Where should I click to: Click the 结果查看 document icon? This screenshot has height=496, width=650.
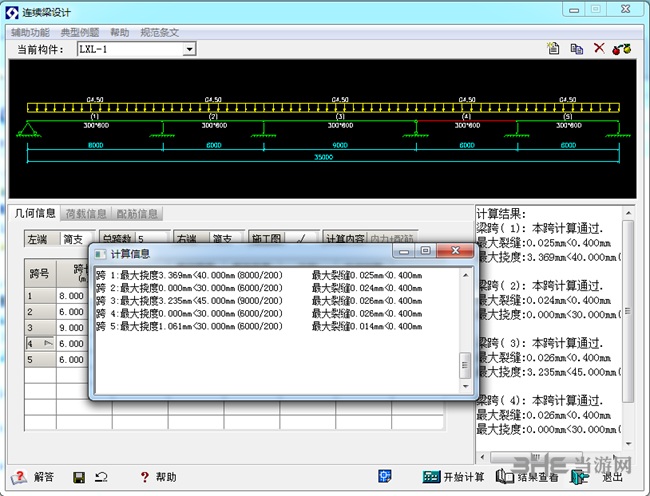coord(504,477)
